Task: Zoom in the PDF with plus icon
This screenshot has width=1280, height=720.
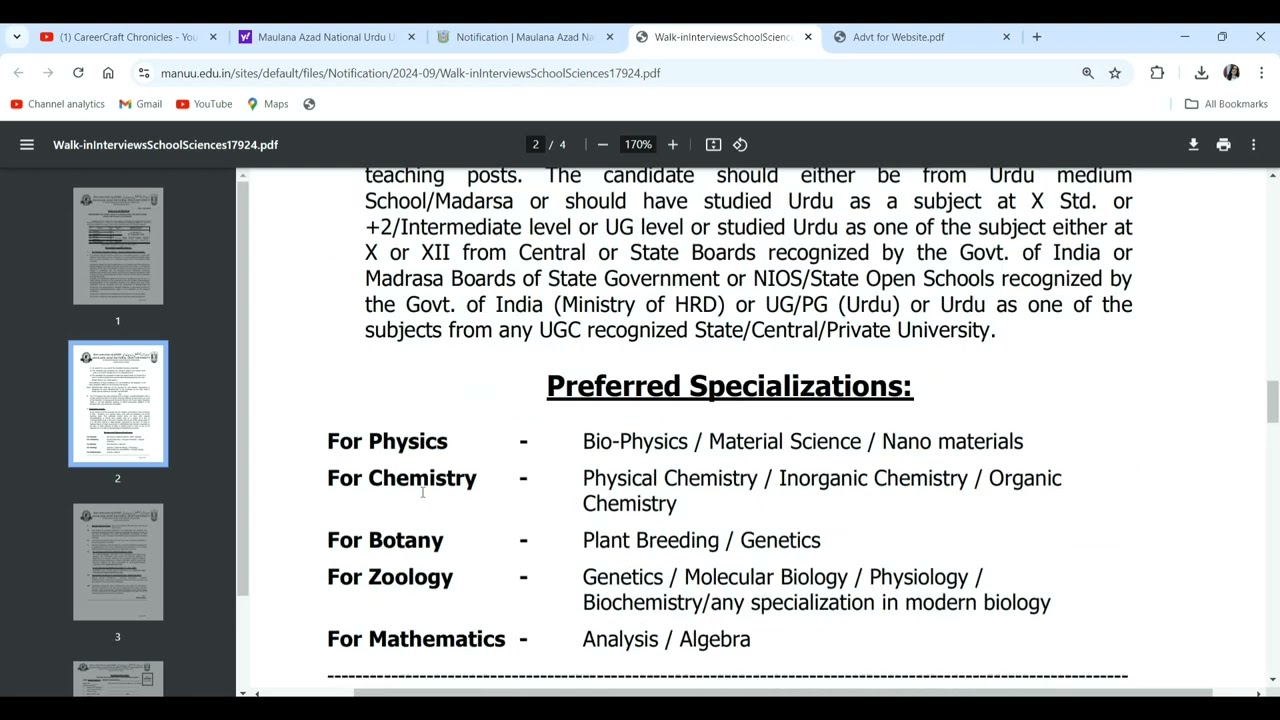Action: click(x=673, y=145)
